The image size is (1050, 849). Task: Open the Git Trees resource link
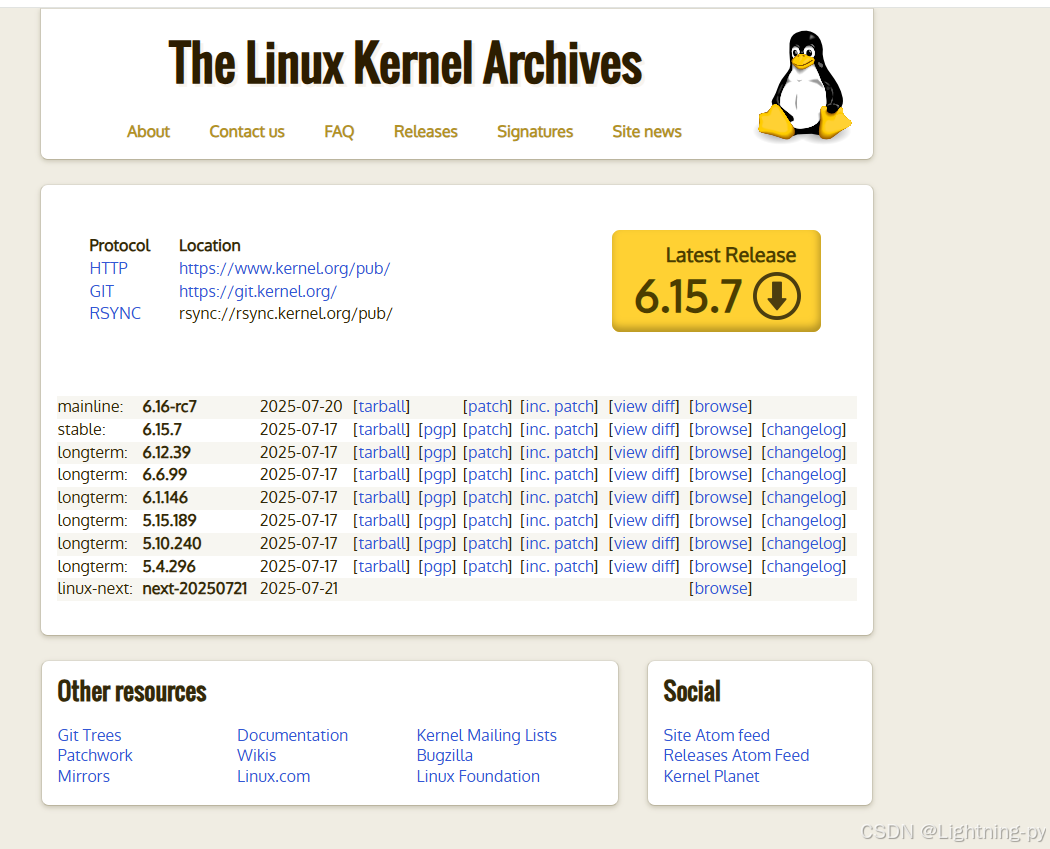tap(89, 735)
